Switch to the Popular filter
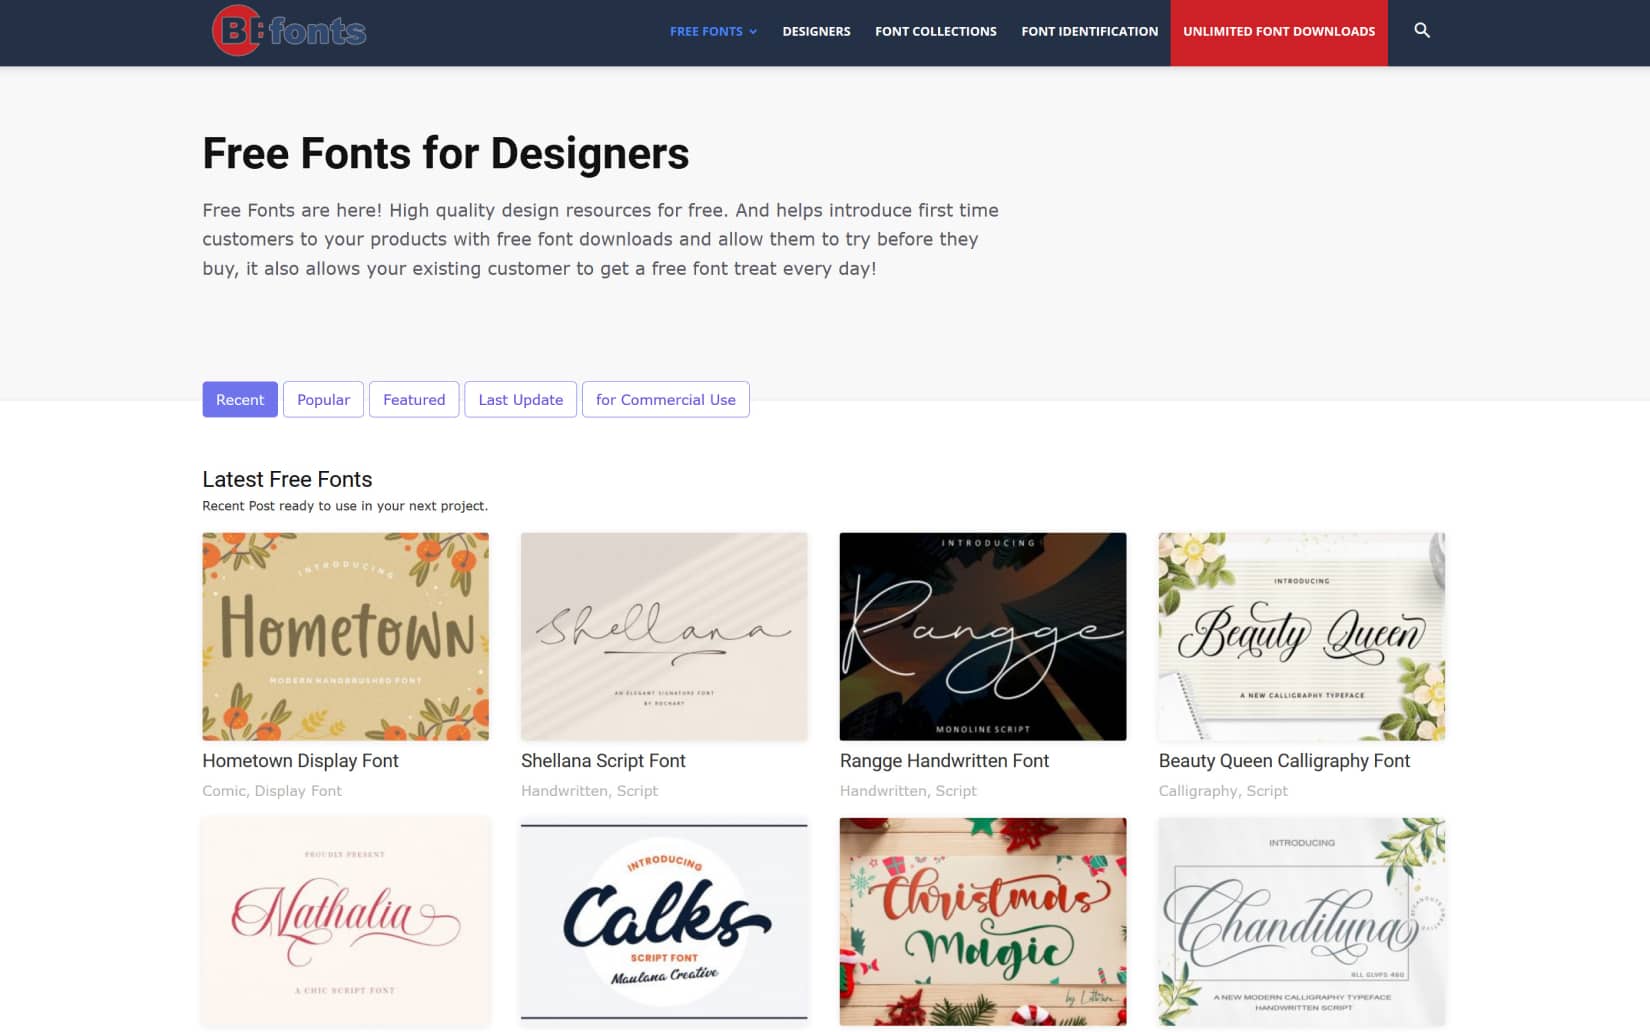1650x1032 pixels. coord(323,399)
